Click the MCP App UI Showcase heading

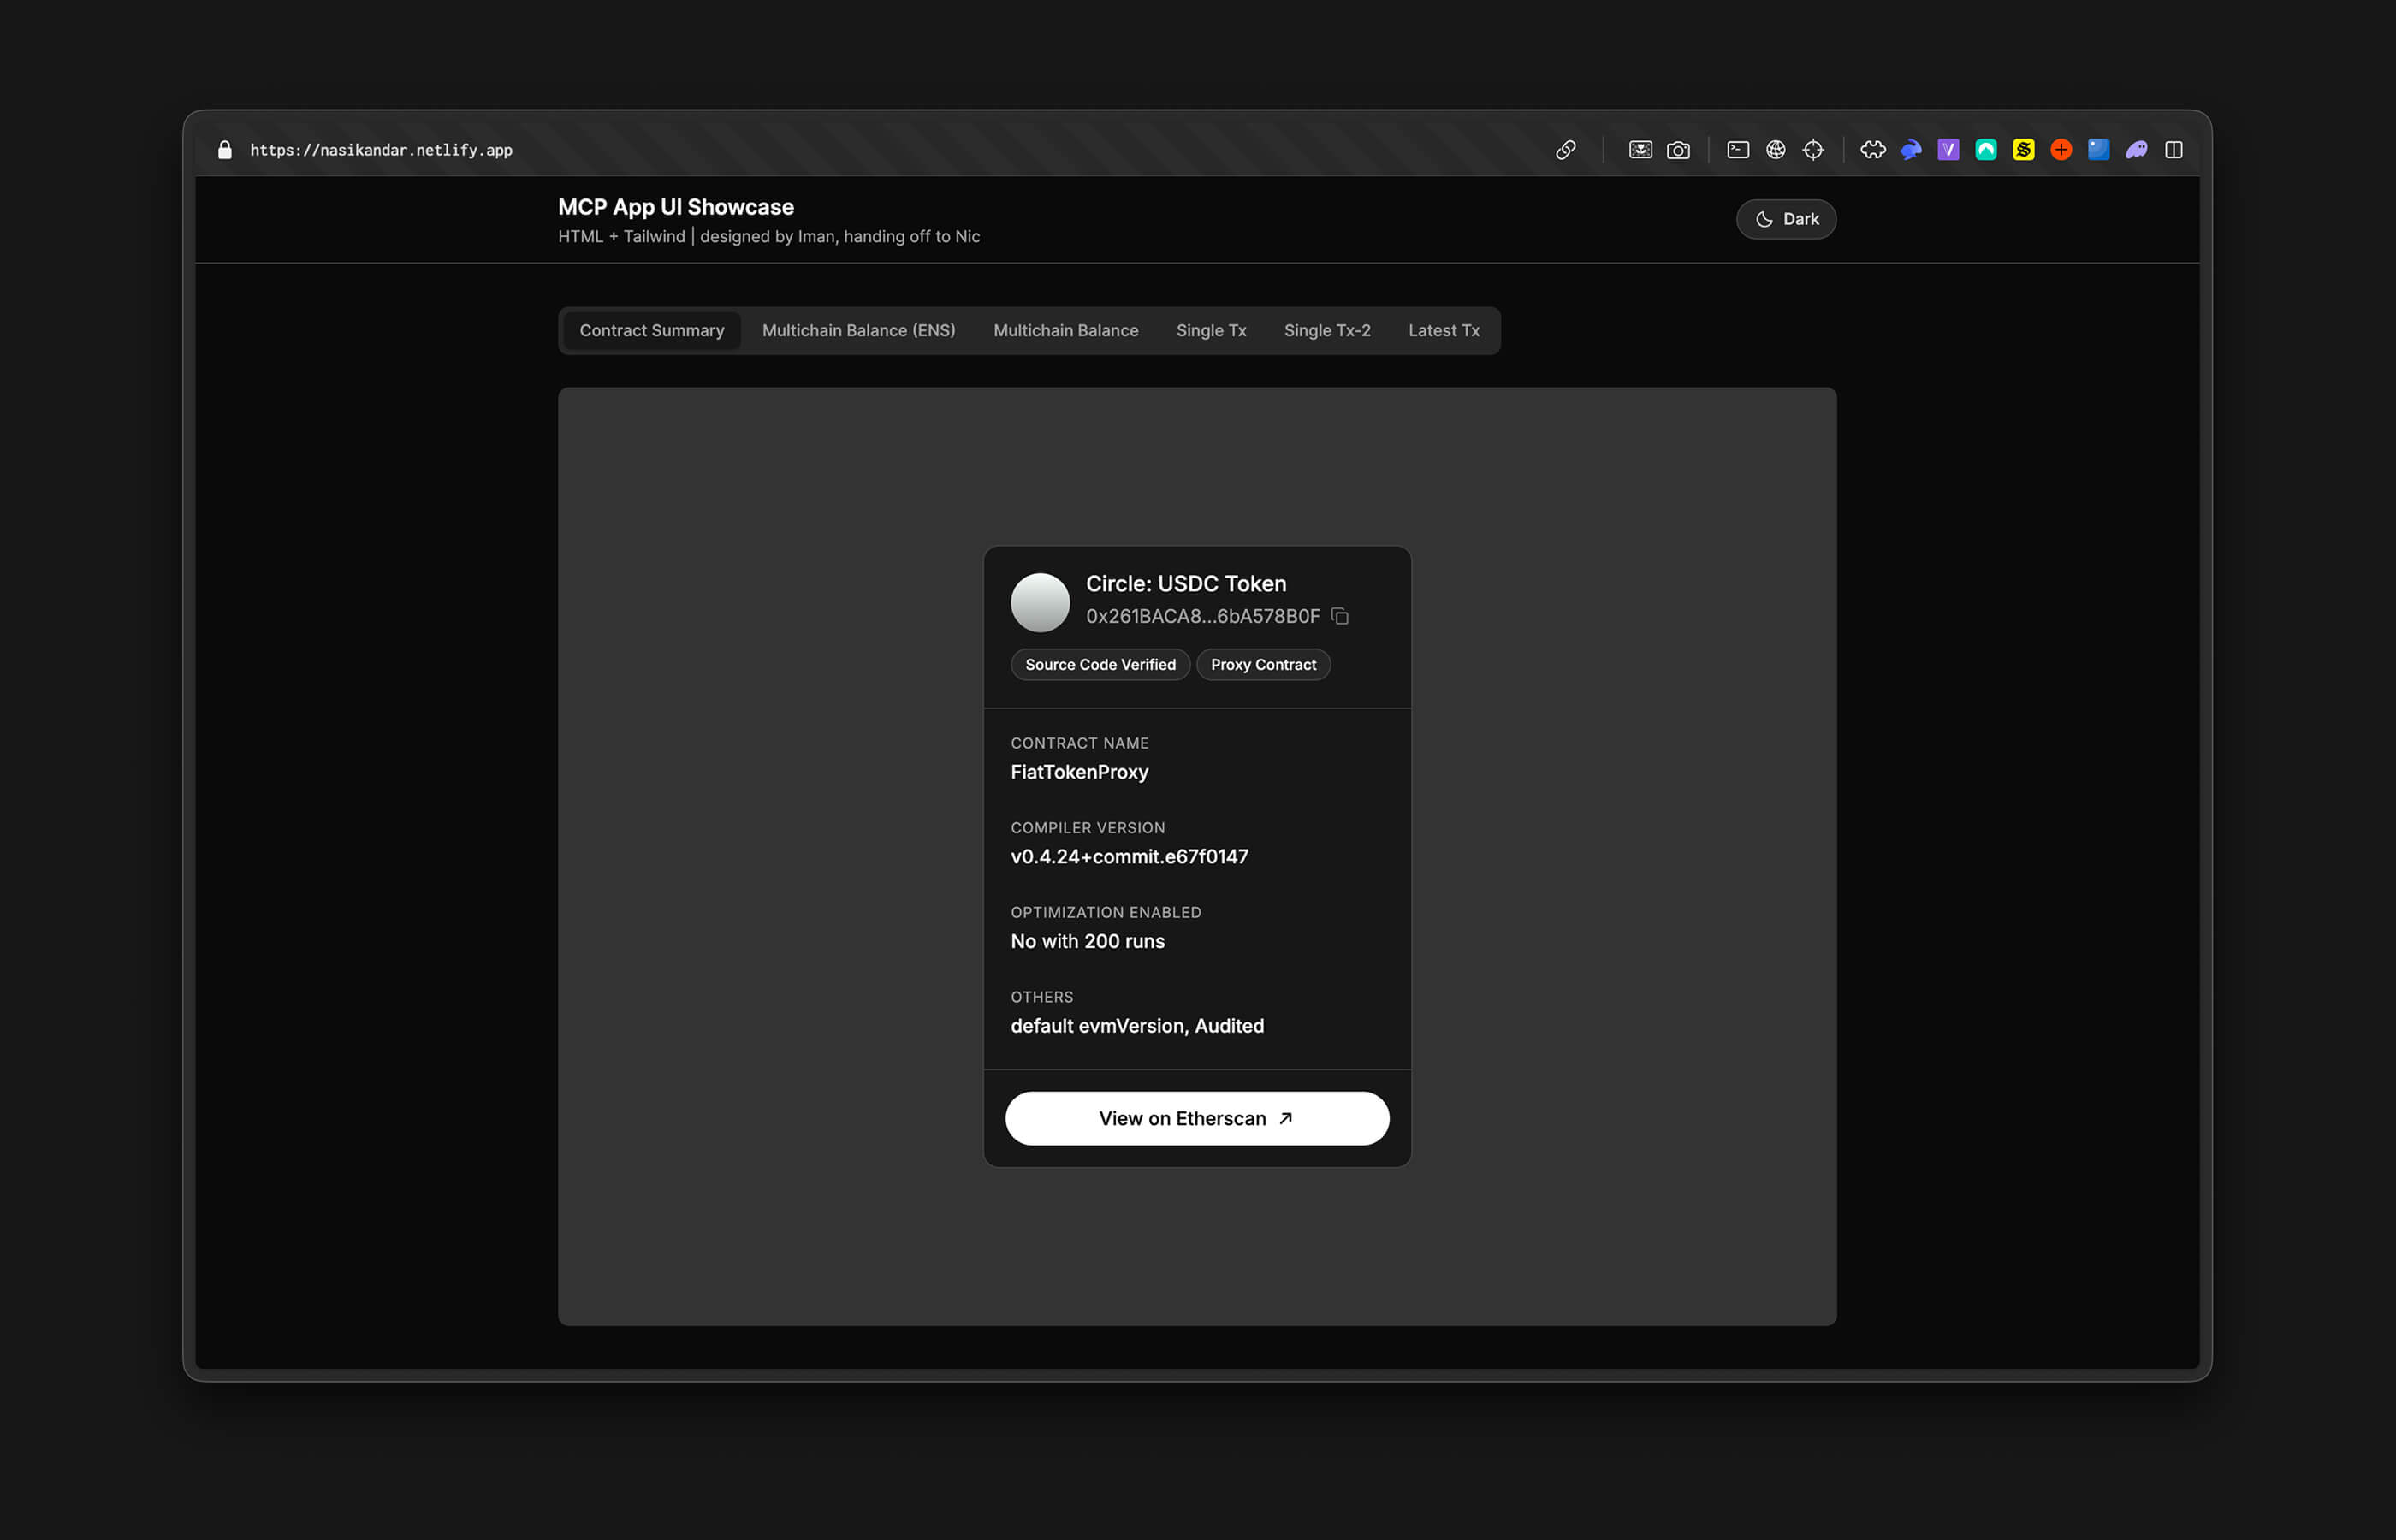pyautogui.click(x=676, y=207)
